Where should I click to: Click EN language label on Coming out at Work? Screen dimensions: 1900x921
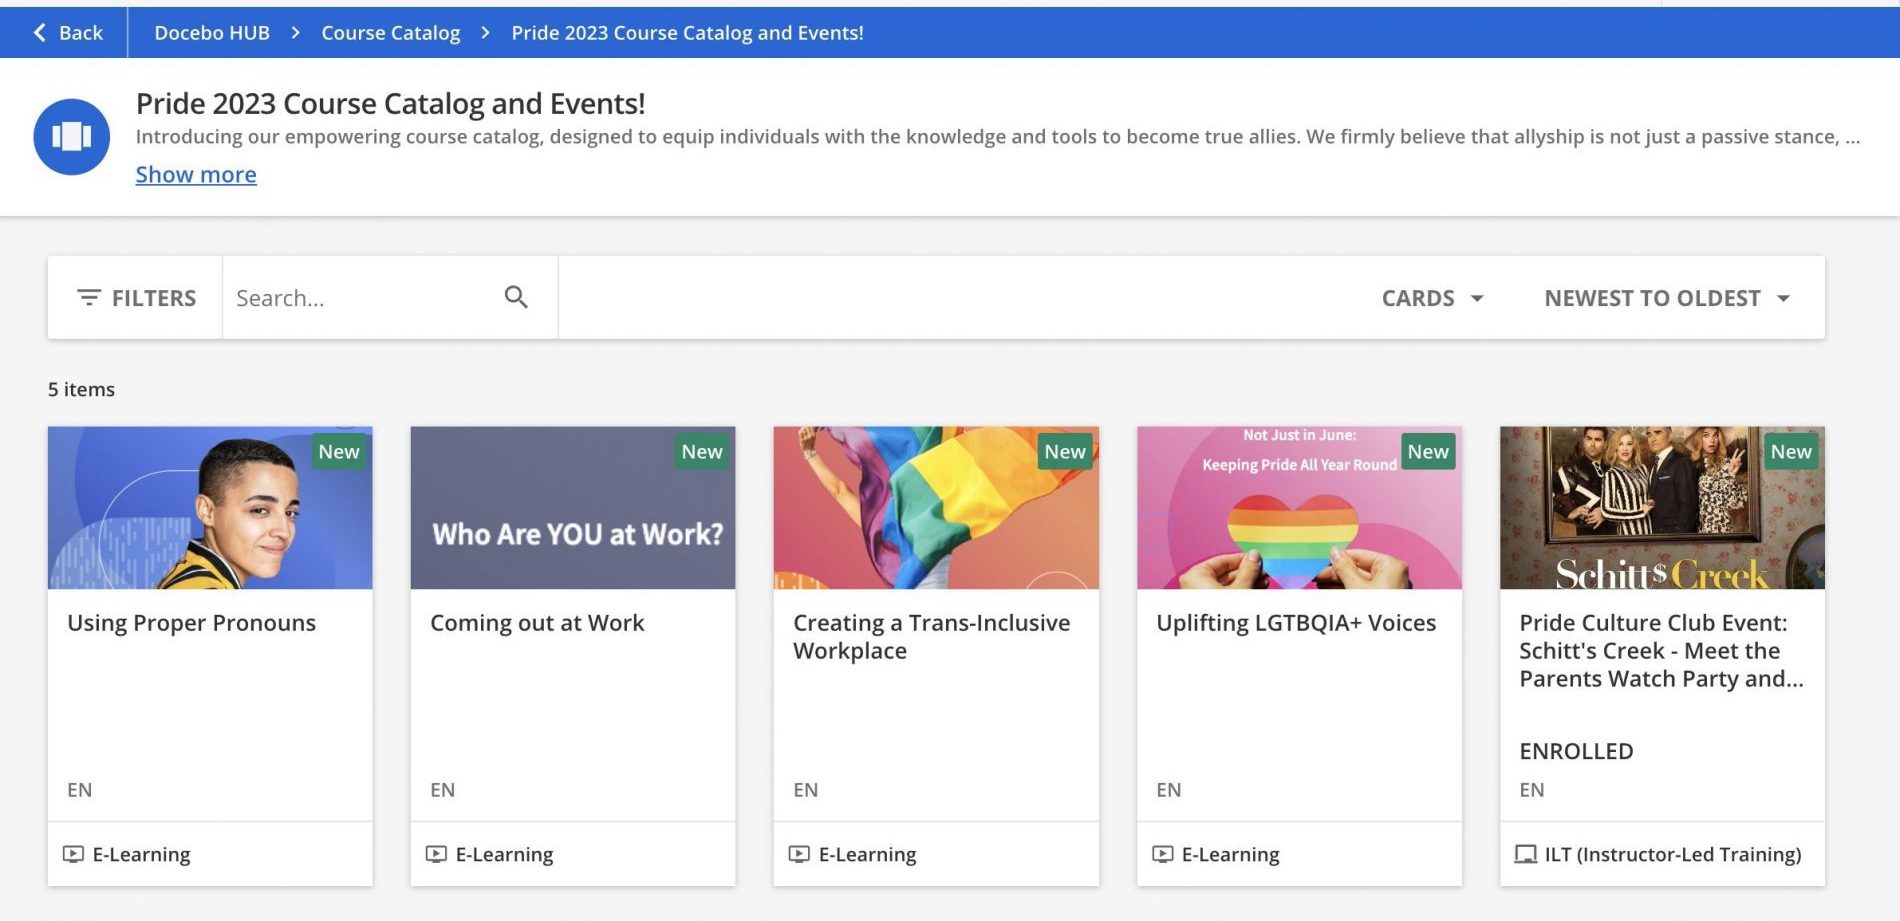tap(442, 790)
